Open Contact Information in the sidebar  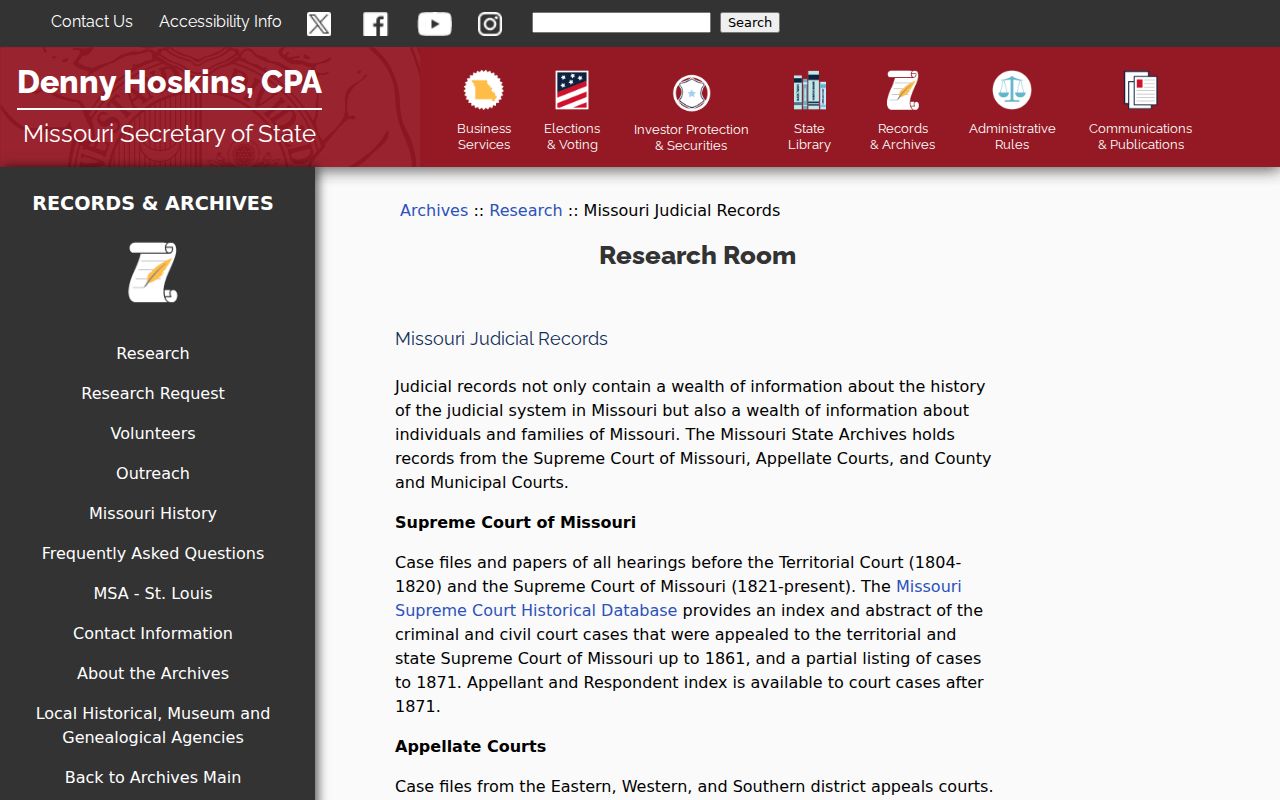coord(153,633)
